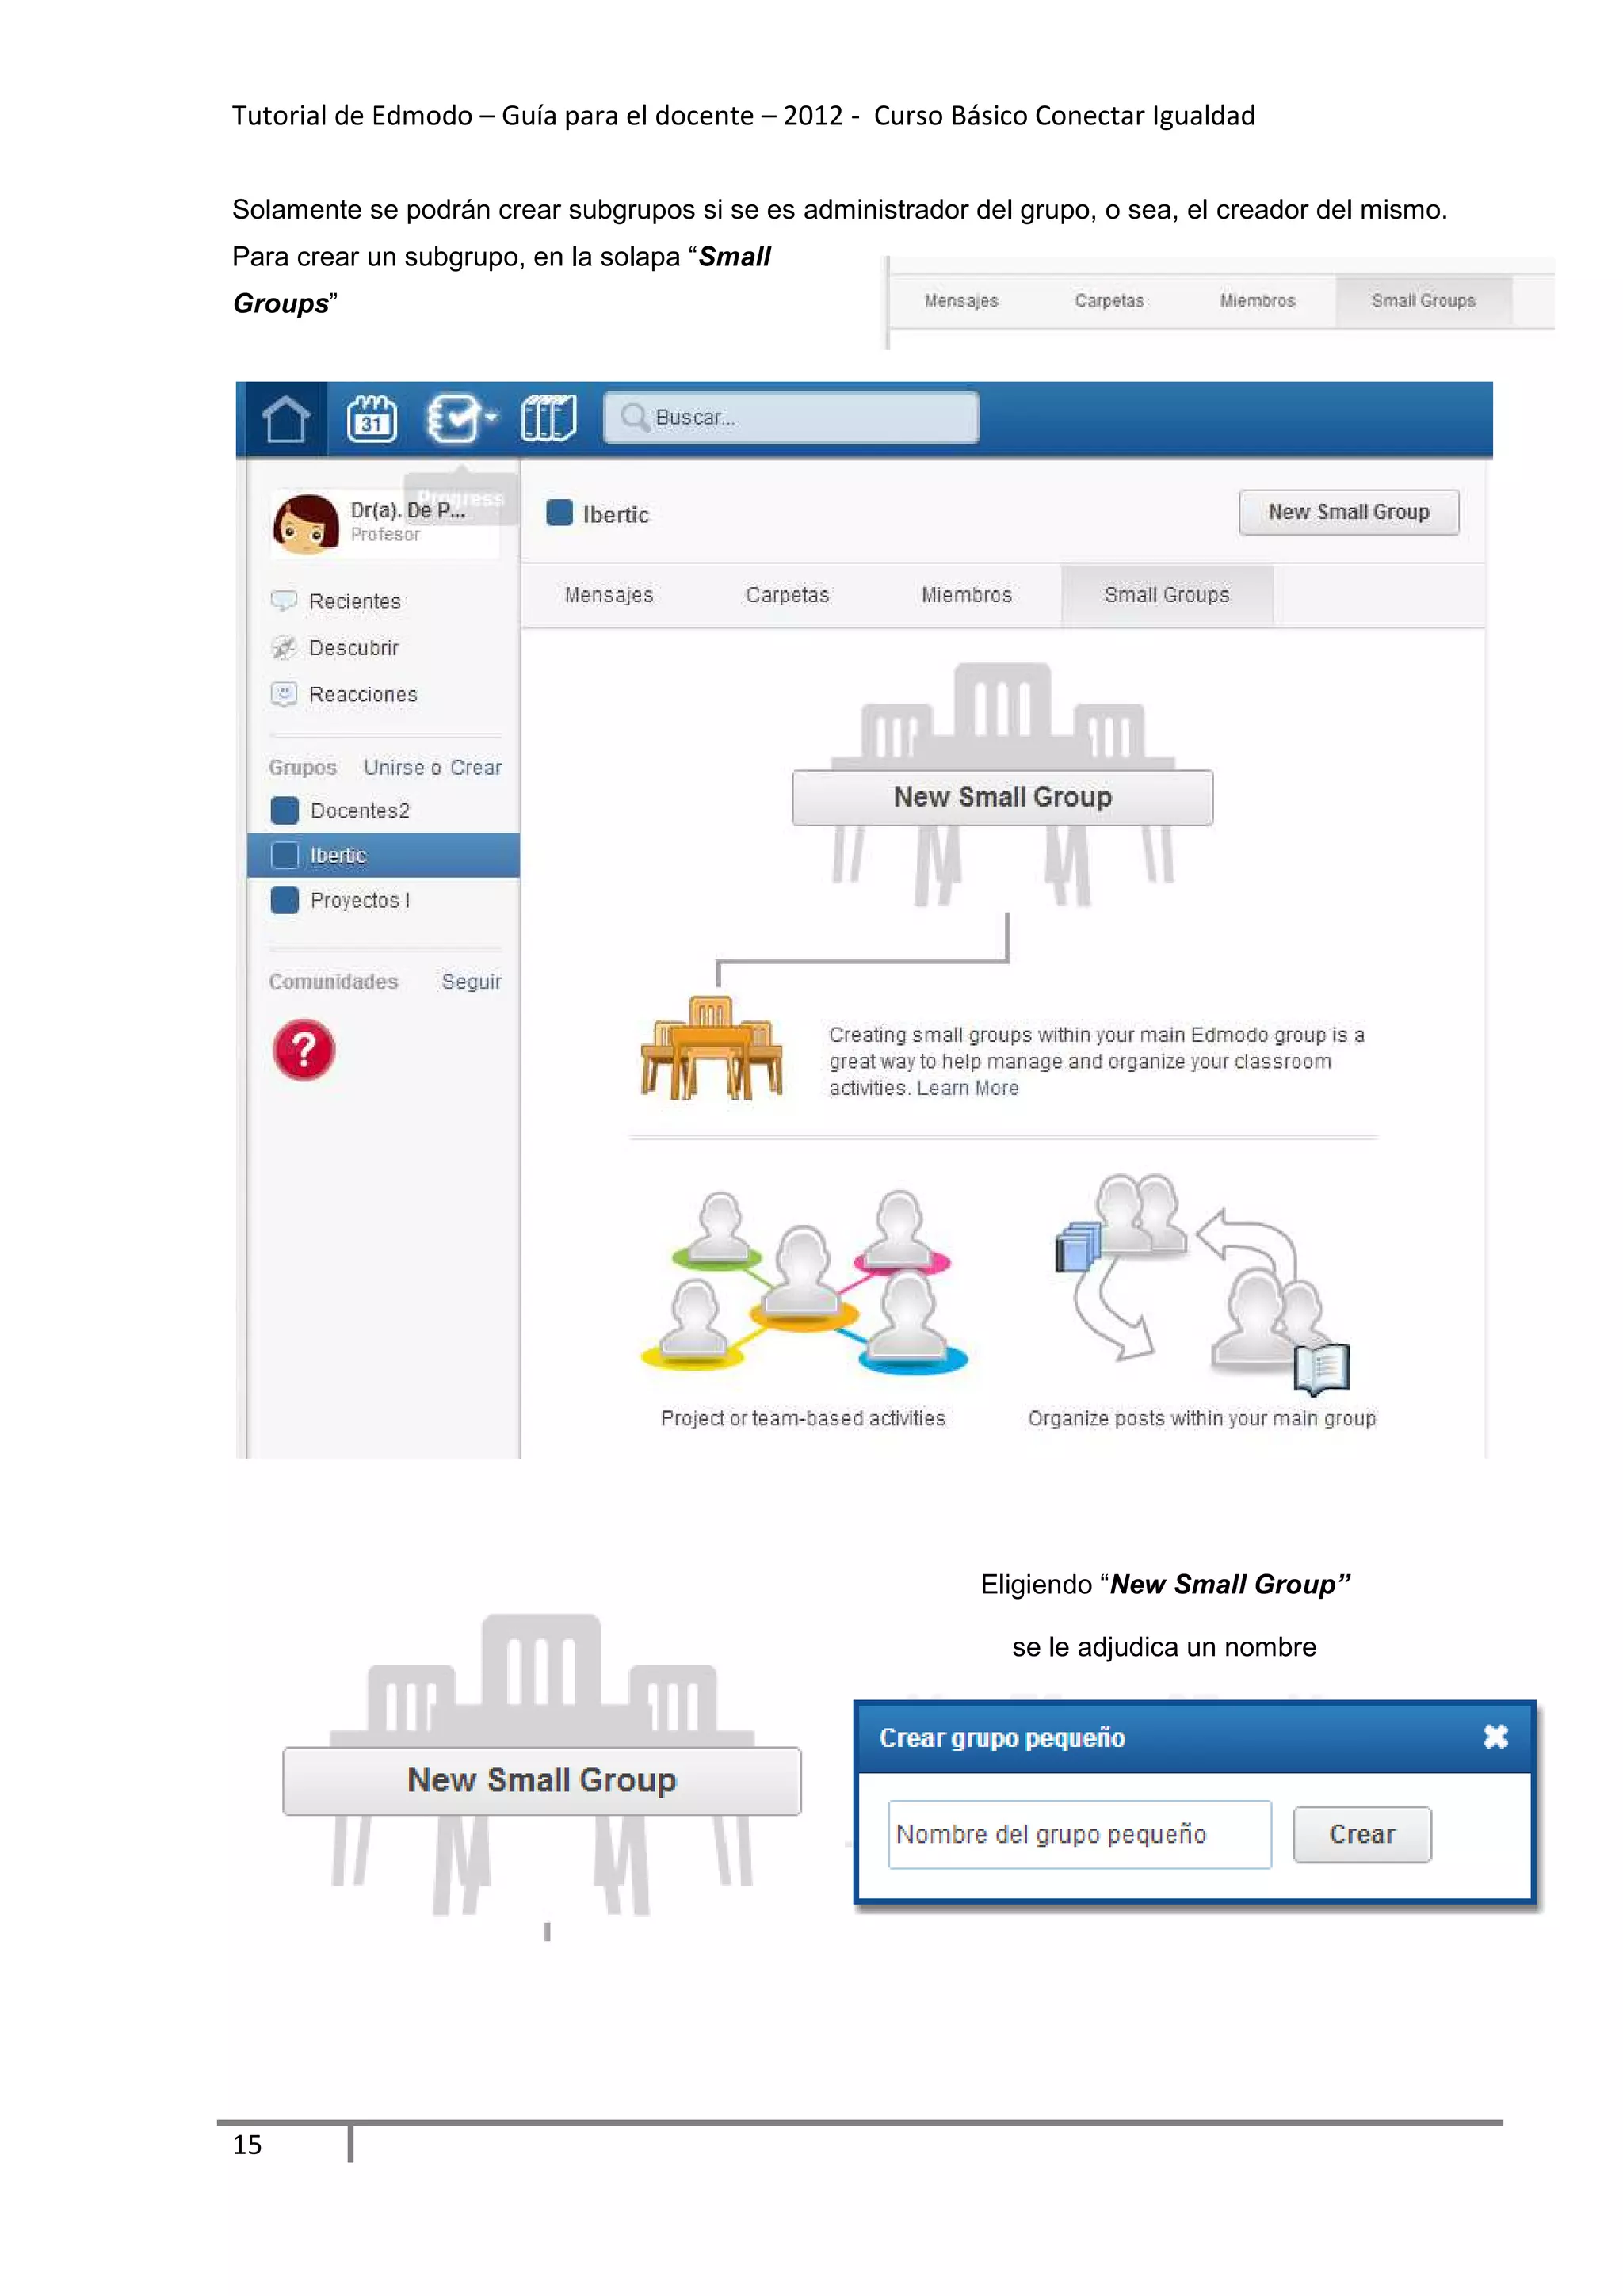
Task: Click Carpetas in the top-right tab snippet
Action: coord(1109,301)
